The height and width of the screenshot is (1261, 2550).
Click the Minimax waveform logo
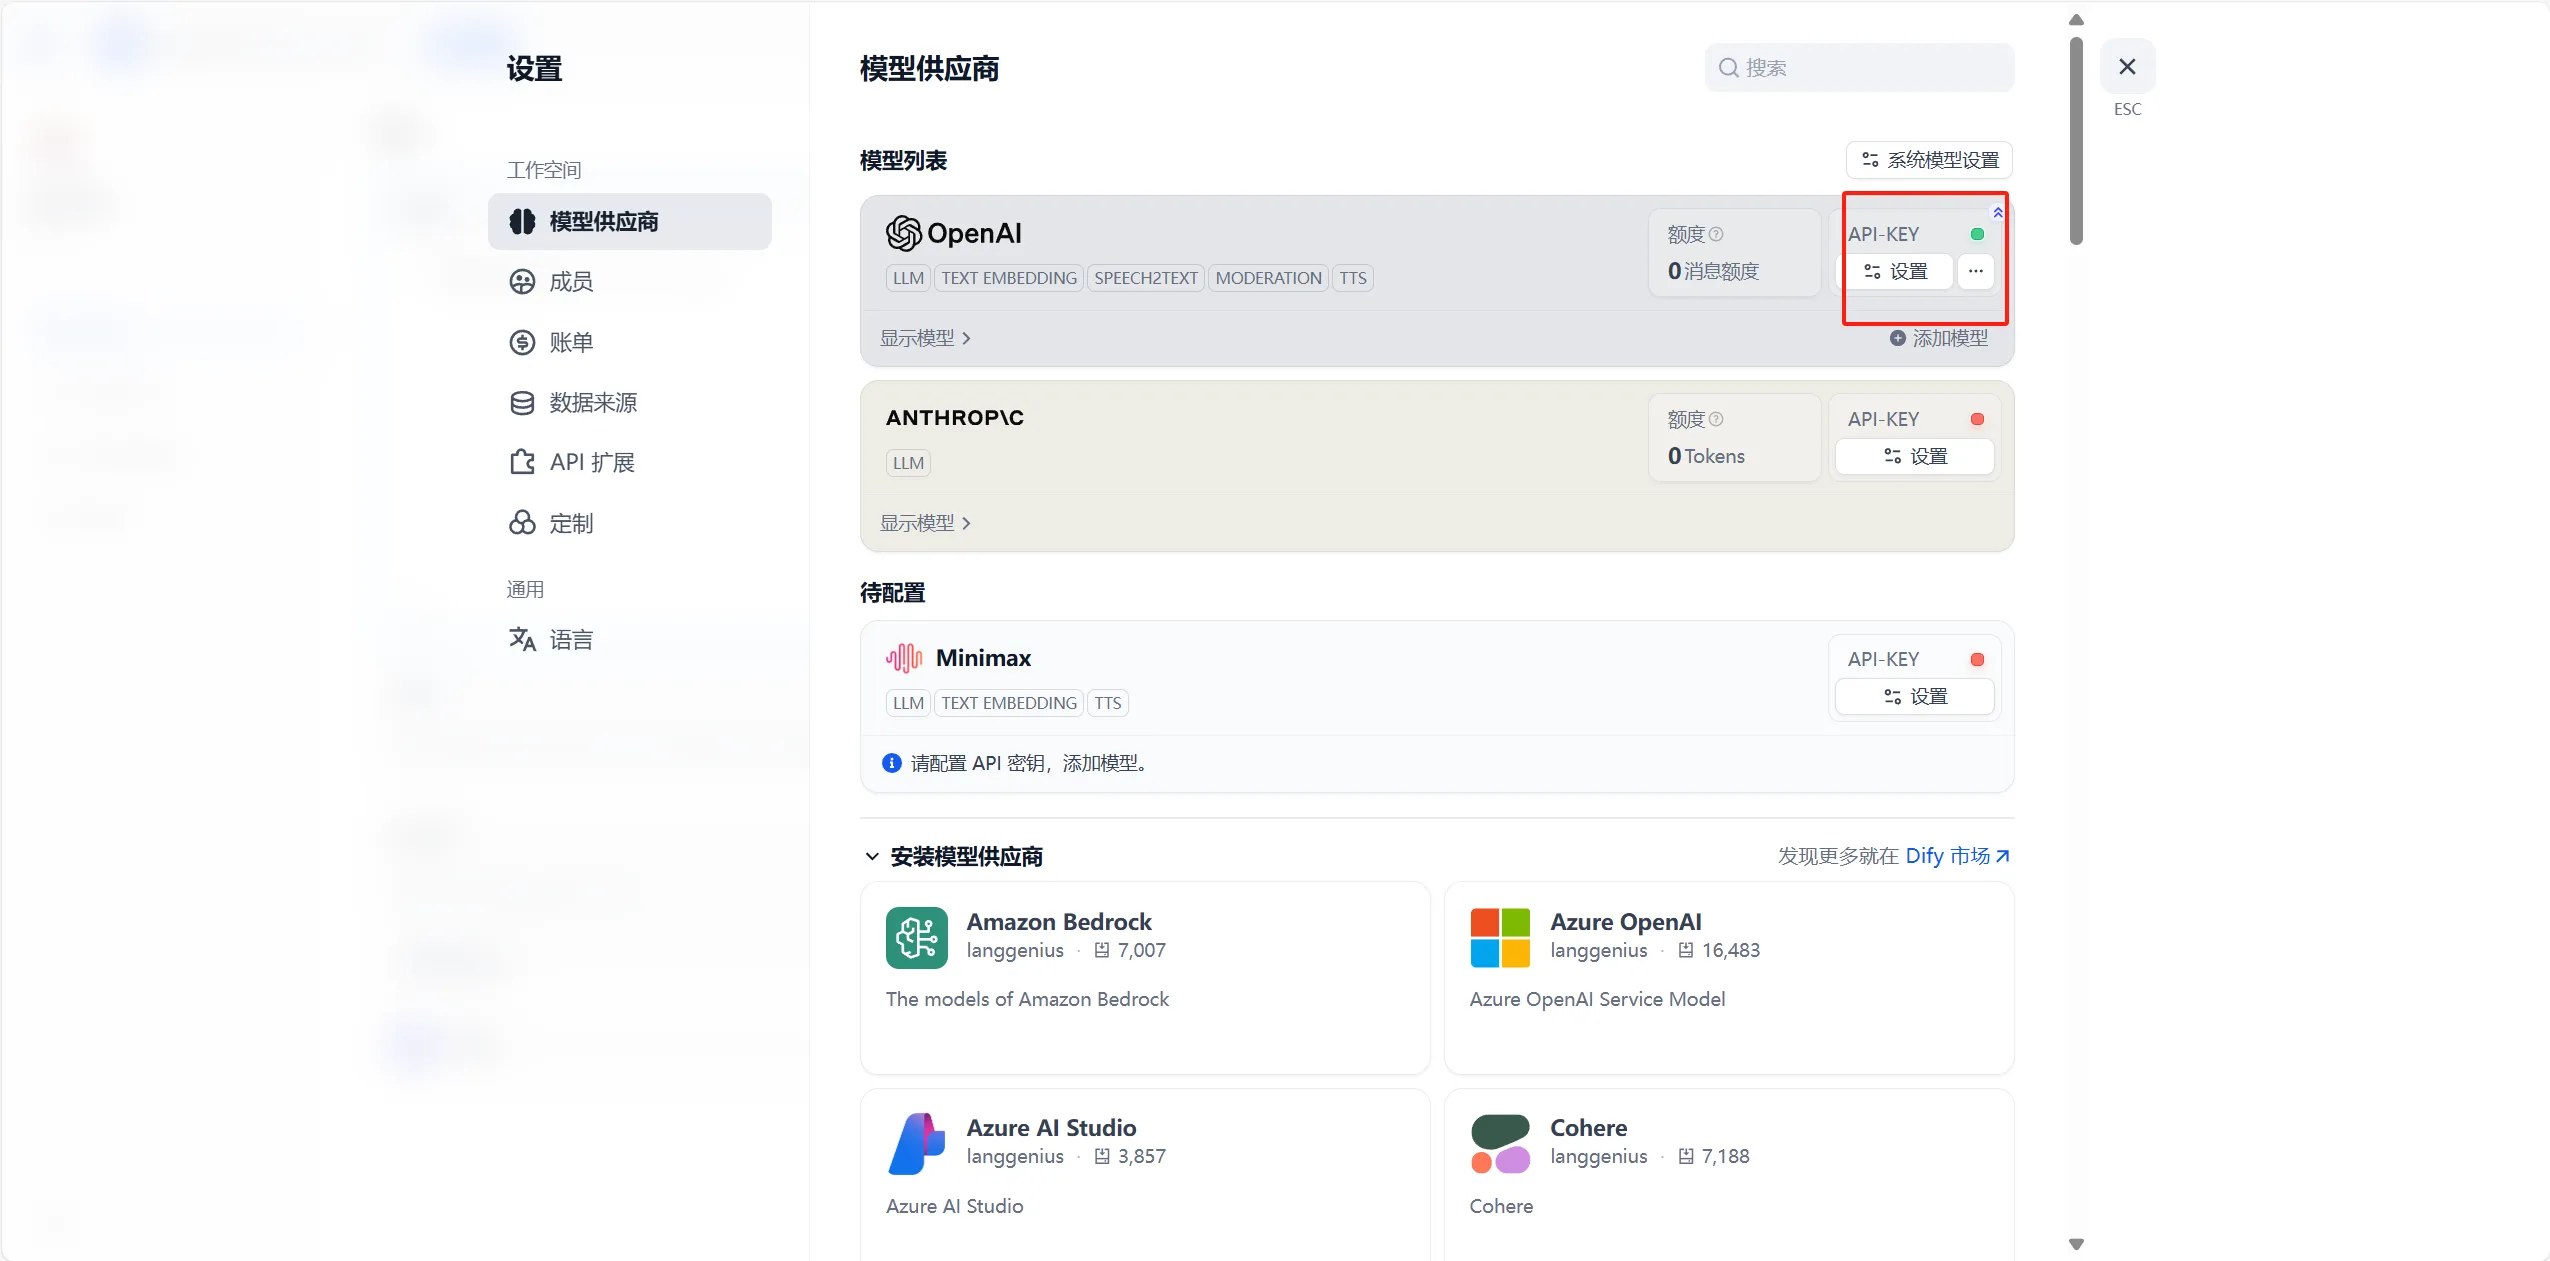pyautogui.click(x=903, y=658)
